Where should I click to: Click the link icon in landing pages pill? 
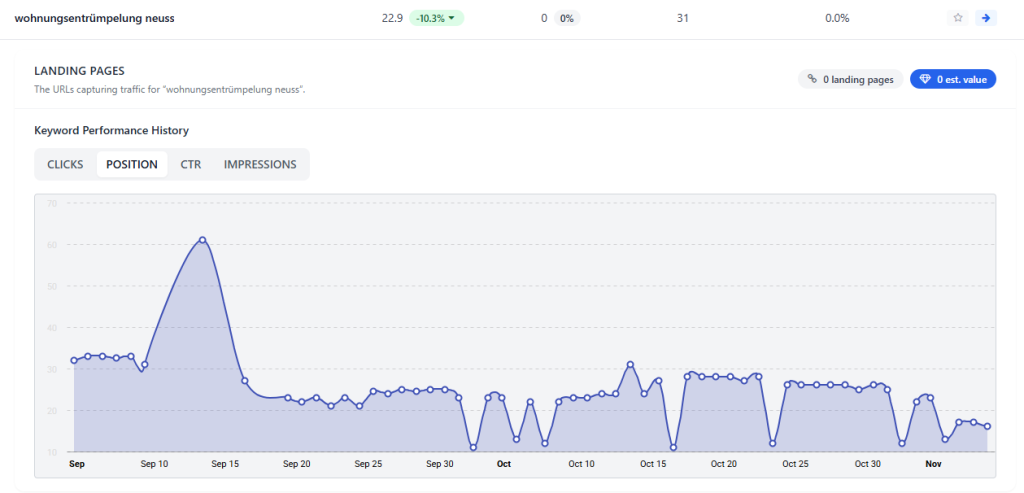813,79
